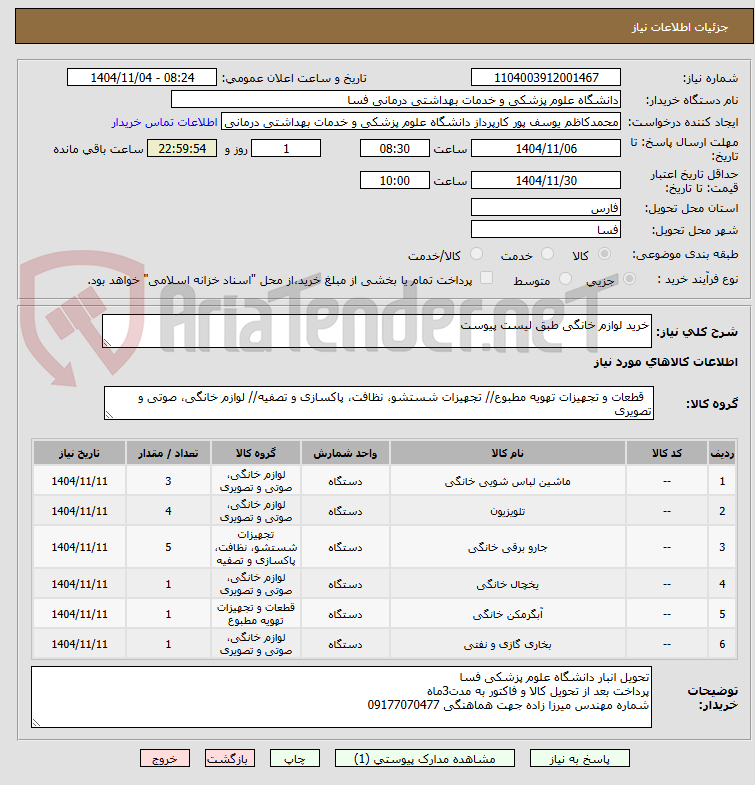Select the متوسط purchase type radio
This screenshot has width=755, height=785.
click(565, 278)
